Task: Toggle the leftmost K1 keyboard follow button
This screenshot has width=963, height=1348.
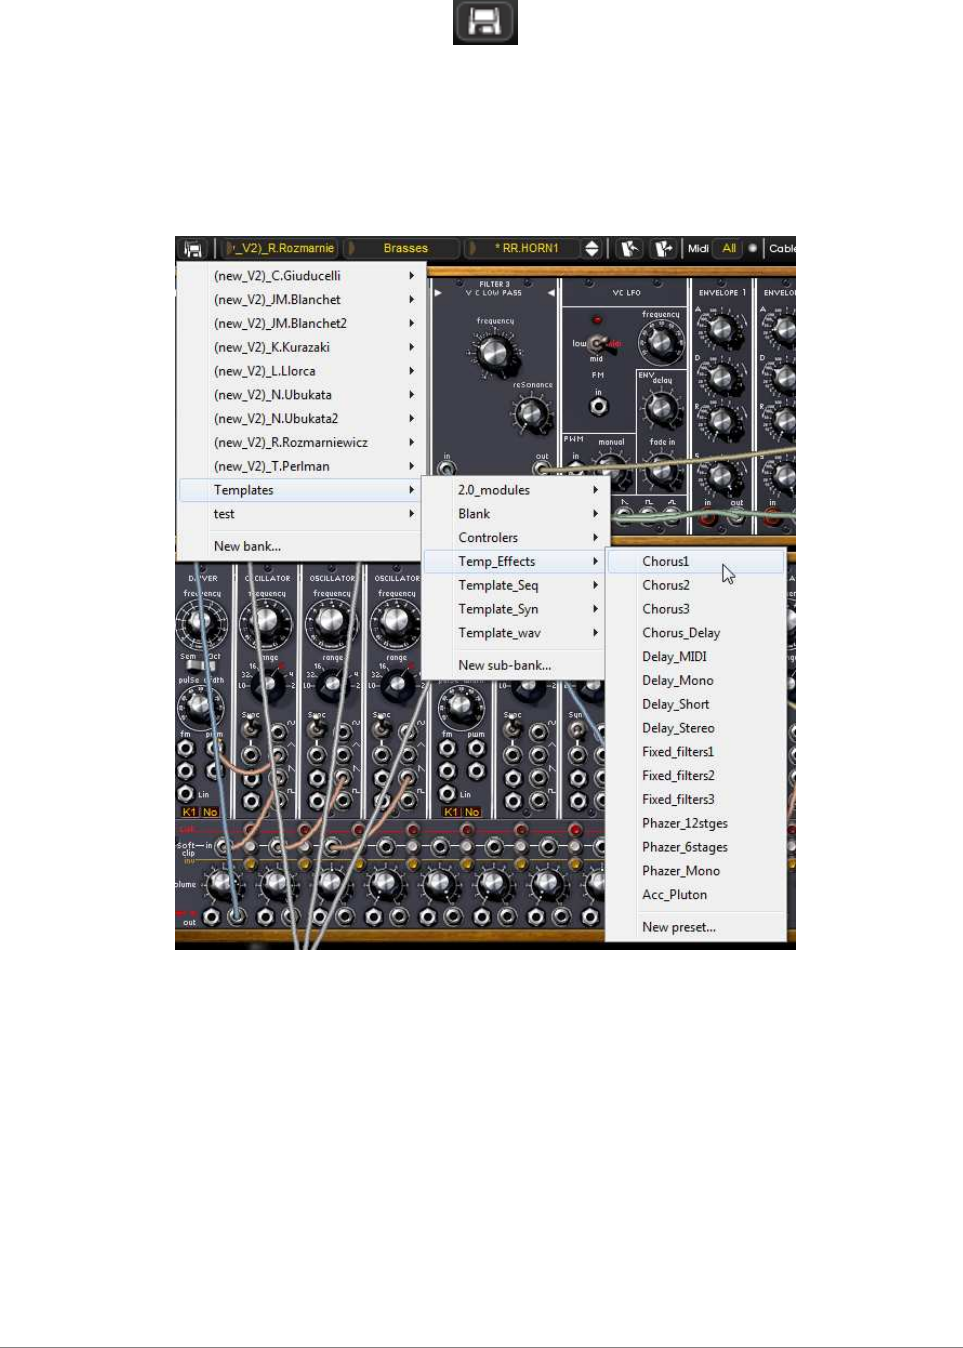Action: point(189,812)
